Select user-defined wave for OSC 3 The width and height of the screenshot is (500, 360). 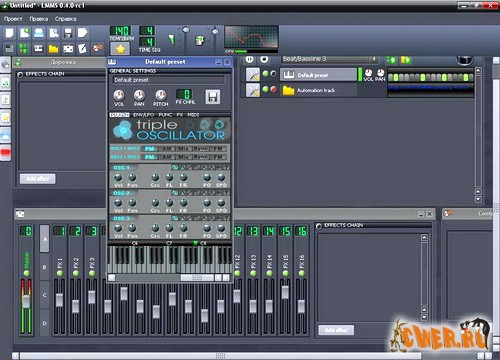tap(226, 218)
